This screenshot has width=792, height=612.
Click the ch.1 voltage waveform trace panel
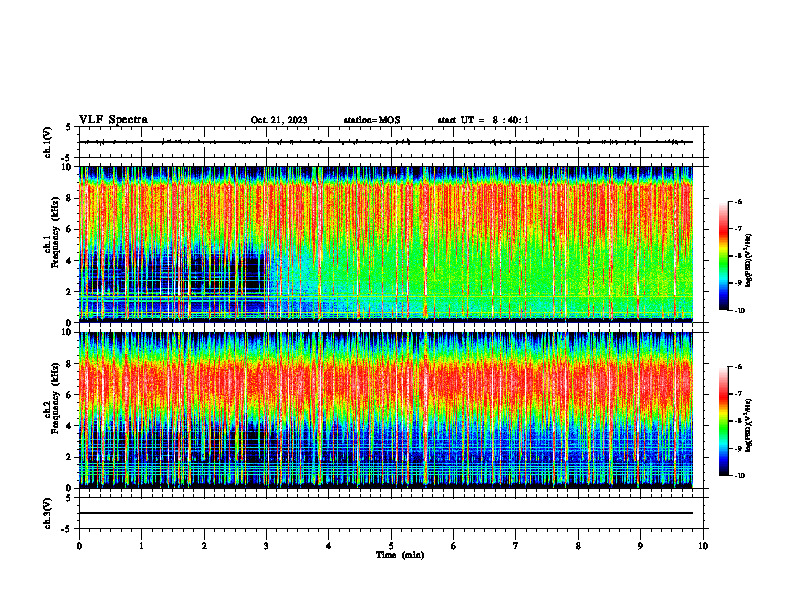391,142
